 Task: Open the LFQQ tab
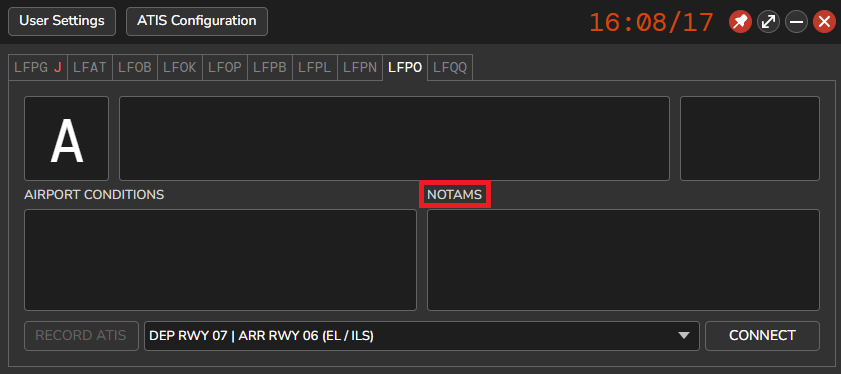pos(450,68)
